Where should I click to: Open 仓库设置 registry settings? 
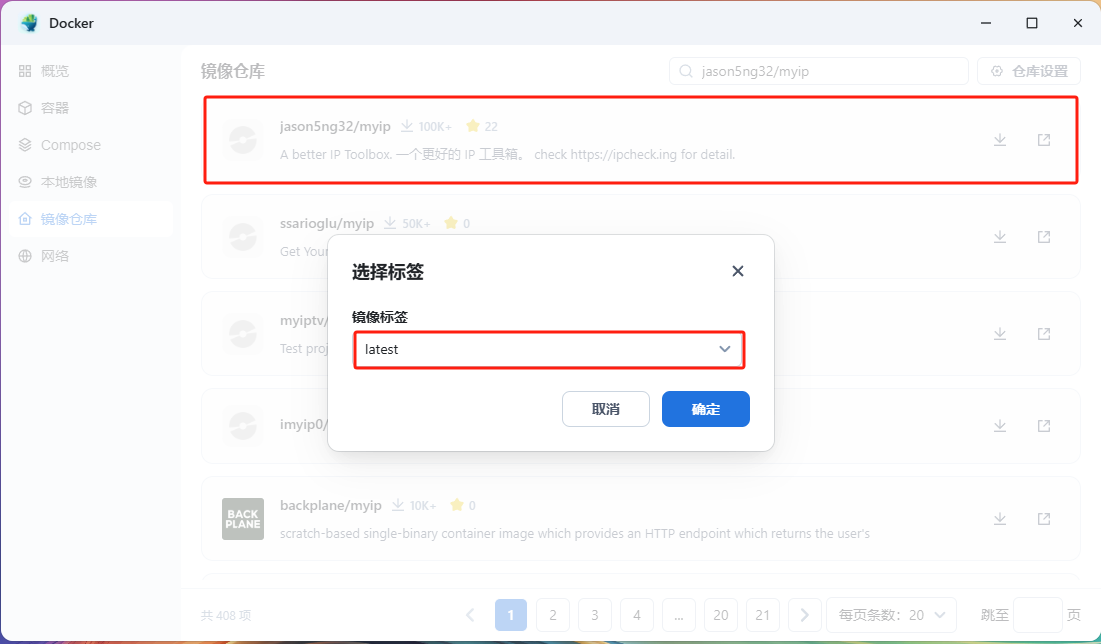1029,71
